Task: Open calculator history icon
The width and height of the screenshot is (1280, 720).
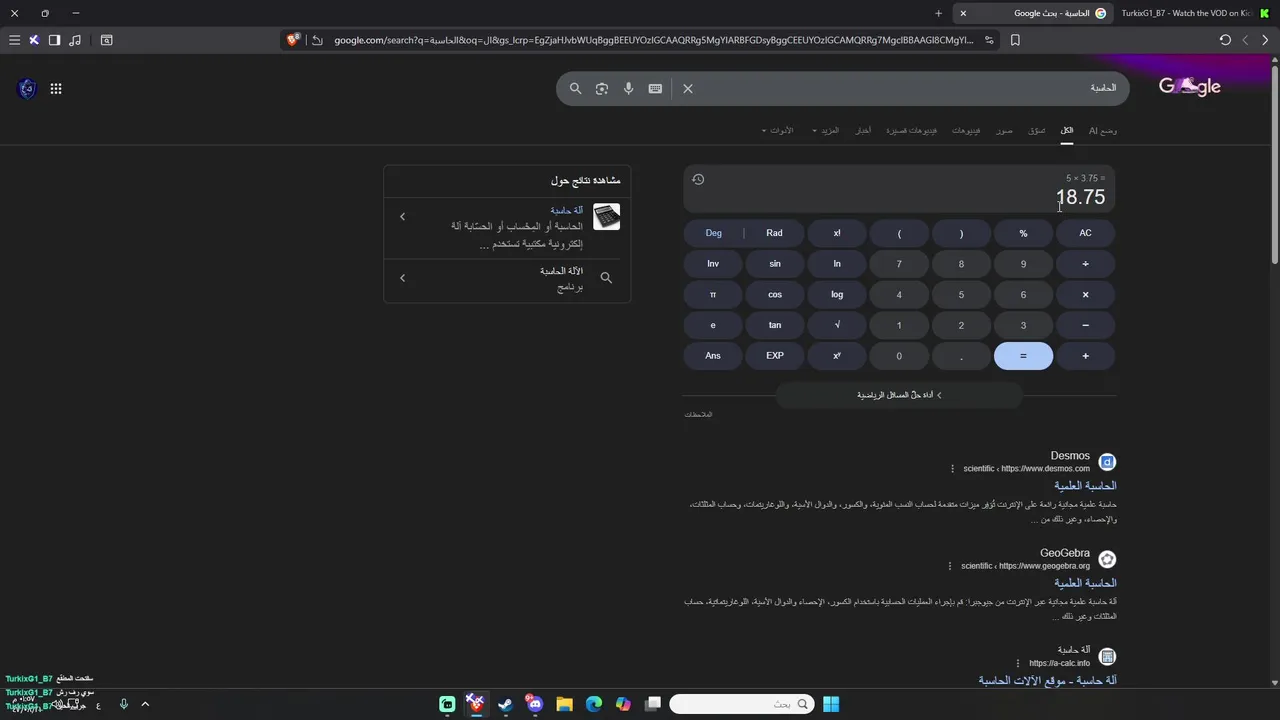Action: 698,180
